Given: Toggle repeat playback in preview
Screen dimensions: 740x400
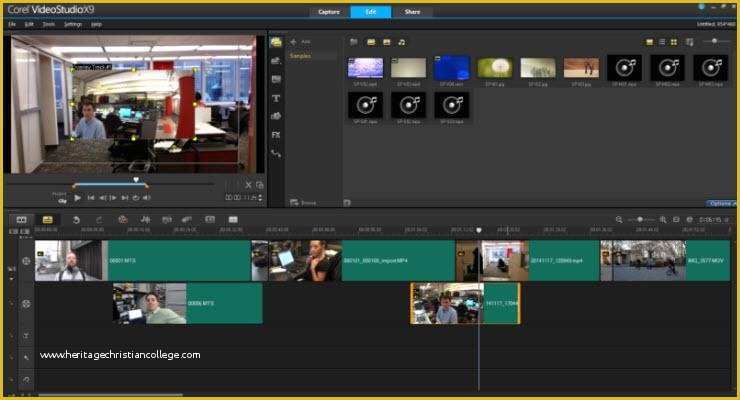Looking at the screenshot, I should point(135,198).
